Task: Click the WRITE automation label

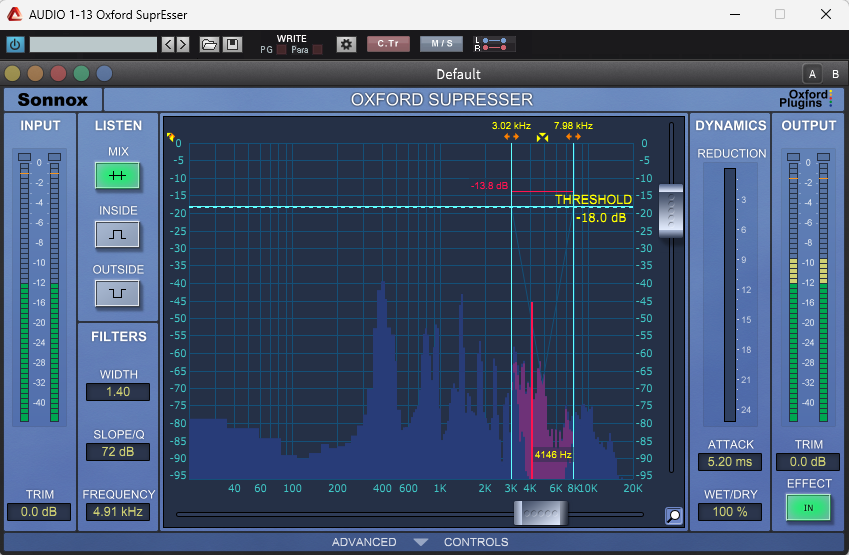Action: [x=291, y=38]
